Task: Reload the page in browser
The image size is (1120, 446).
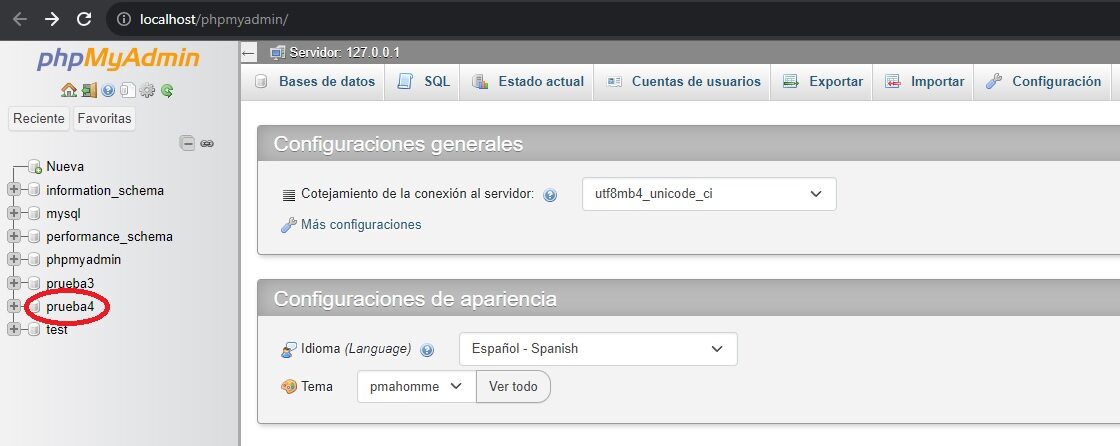Action: [84, 19]
